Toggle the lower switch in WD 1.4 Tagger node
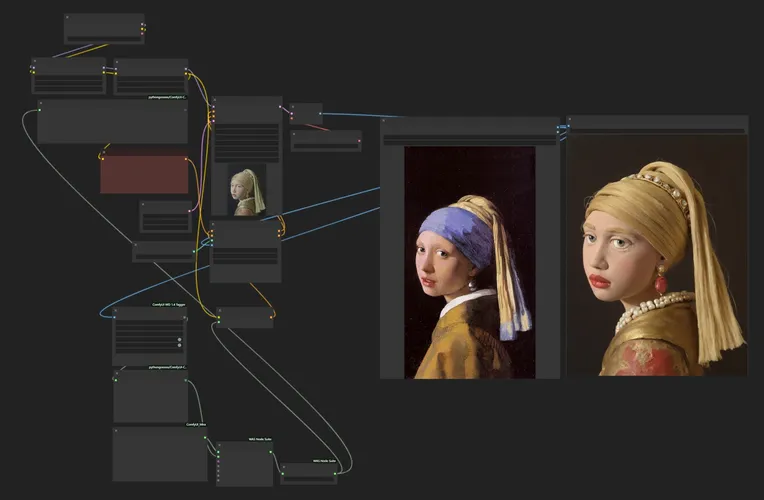764x500 pixels. pos(178,347)
